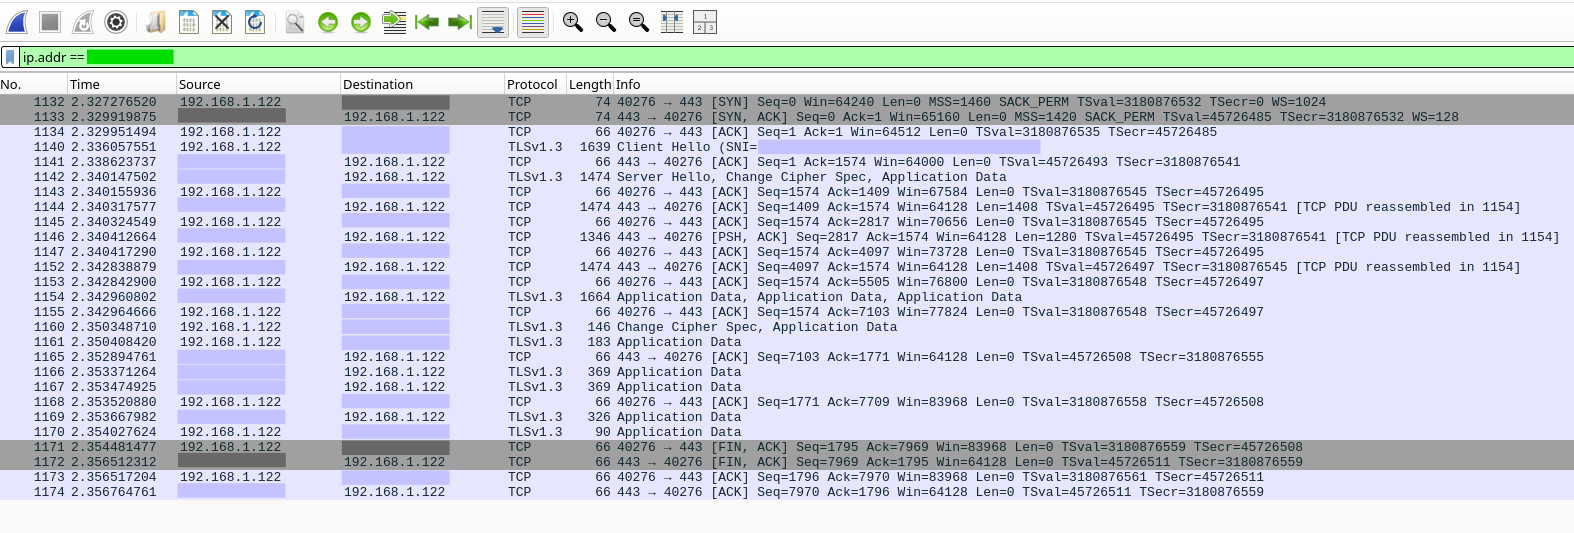Sort by the Protocol column header
This screenshot has height=533, width=1574.
[x=532, y=84]
